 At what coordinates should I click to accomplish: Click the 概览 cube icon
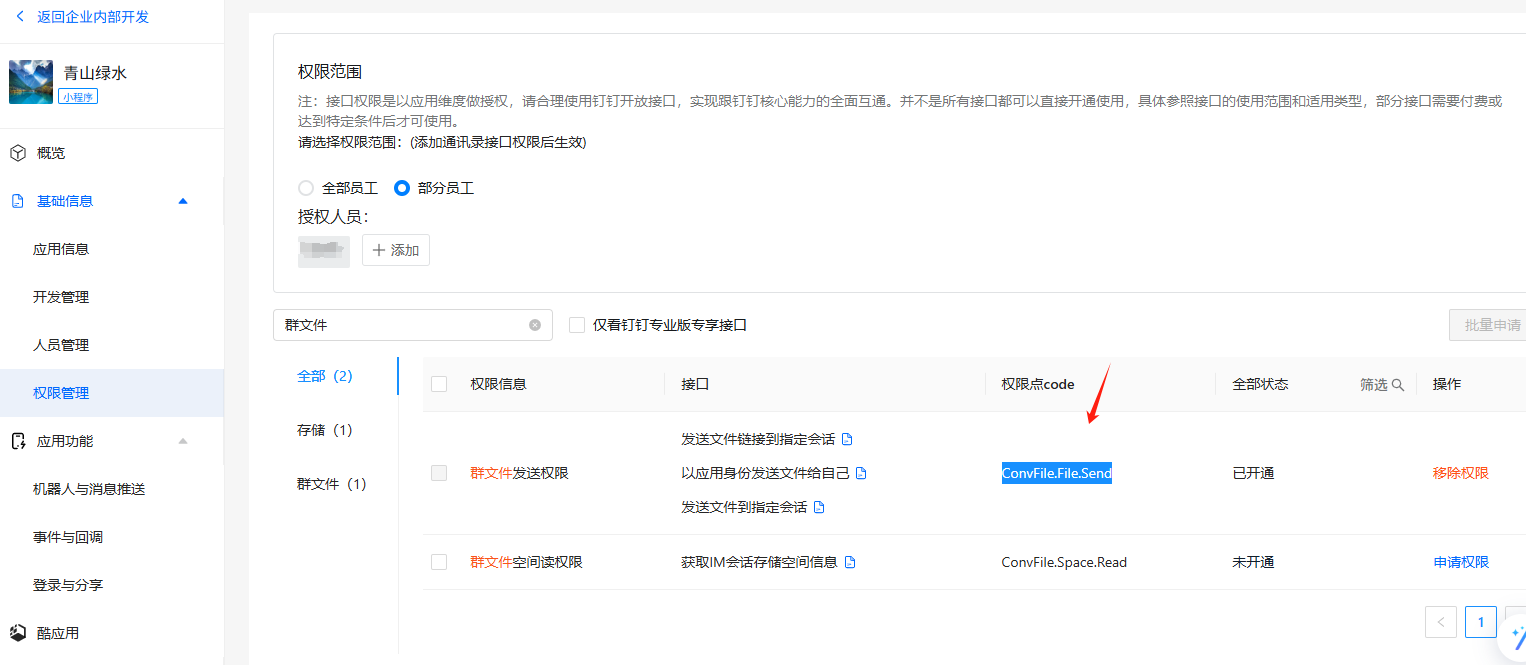[18, 153]
